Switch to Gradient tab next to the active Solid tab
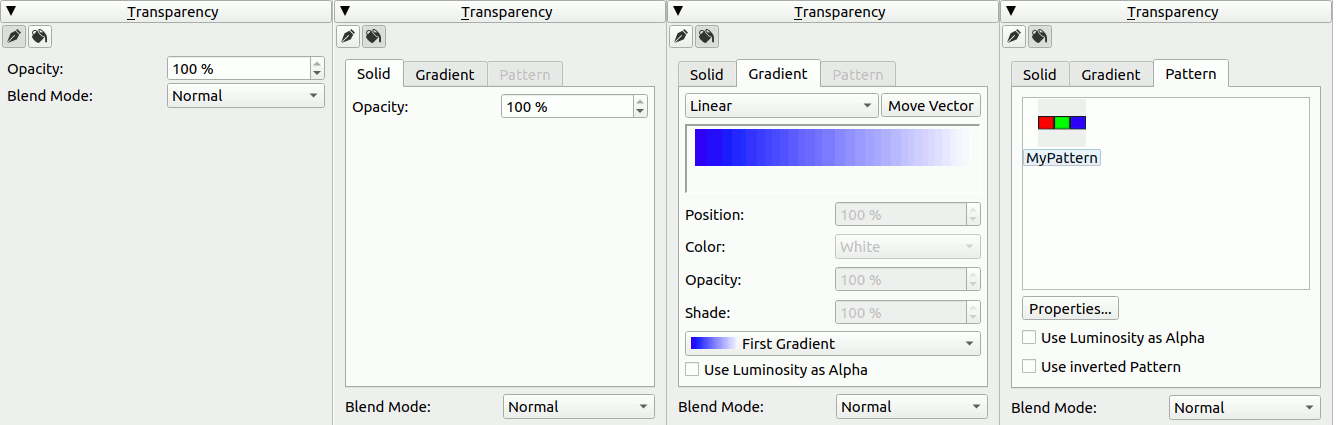The width and height of the screenshot is (1336, 425). pos(445,75)
